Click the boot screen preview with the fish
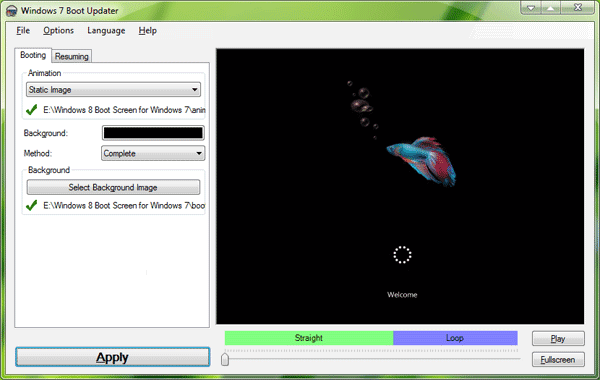The height and width of the screenshot is (380, 600). tap(400, 186)
